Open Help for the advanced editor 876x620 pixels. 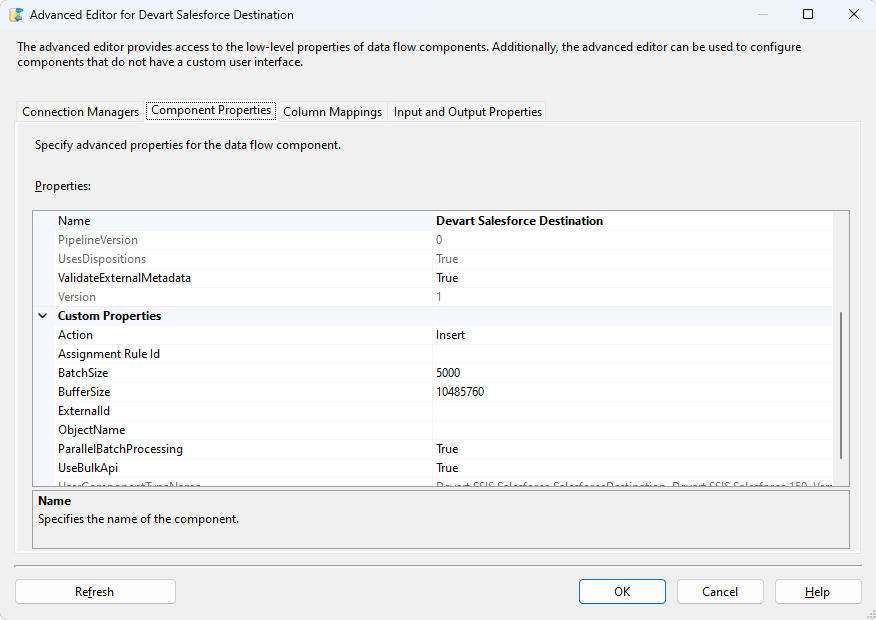(817, 592)
